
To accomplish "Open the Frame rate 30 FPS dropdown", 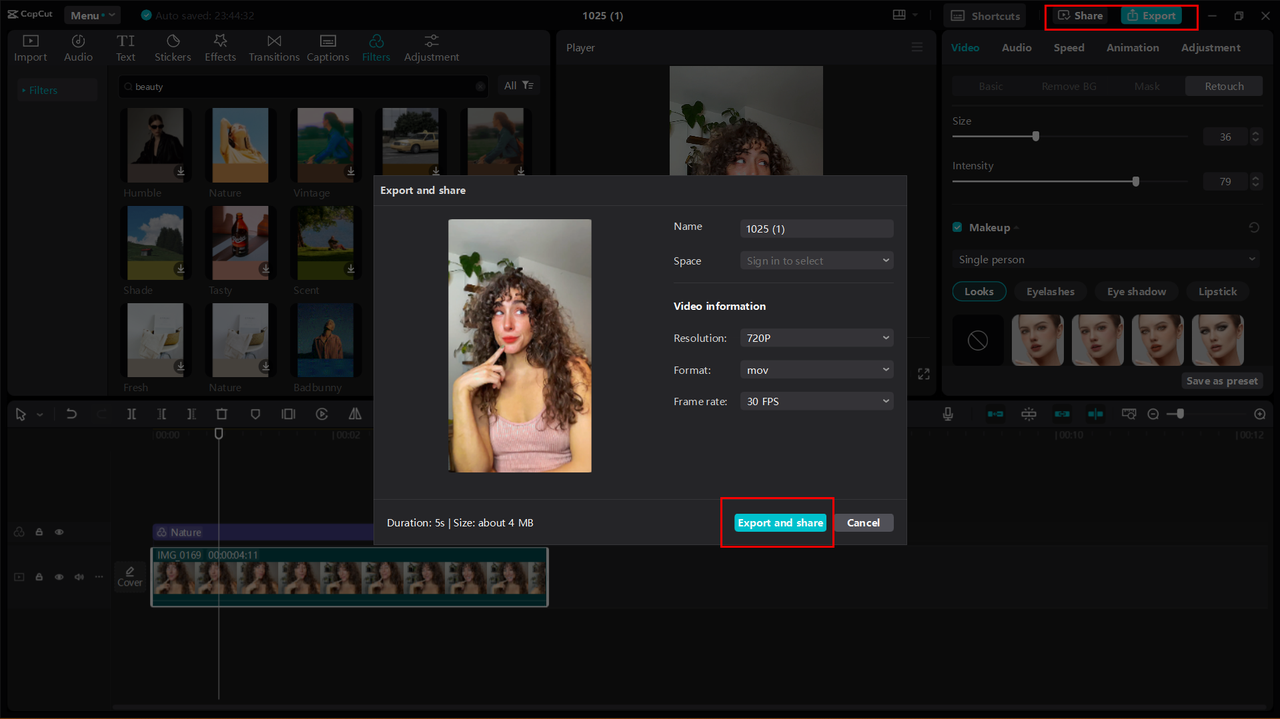I will [816, 401].
